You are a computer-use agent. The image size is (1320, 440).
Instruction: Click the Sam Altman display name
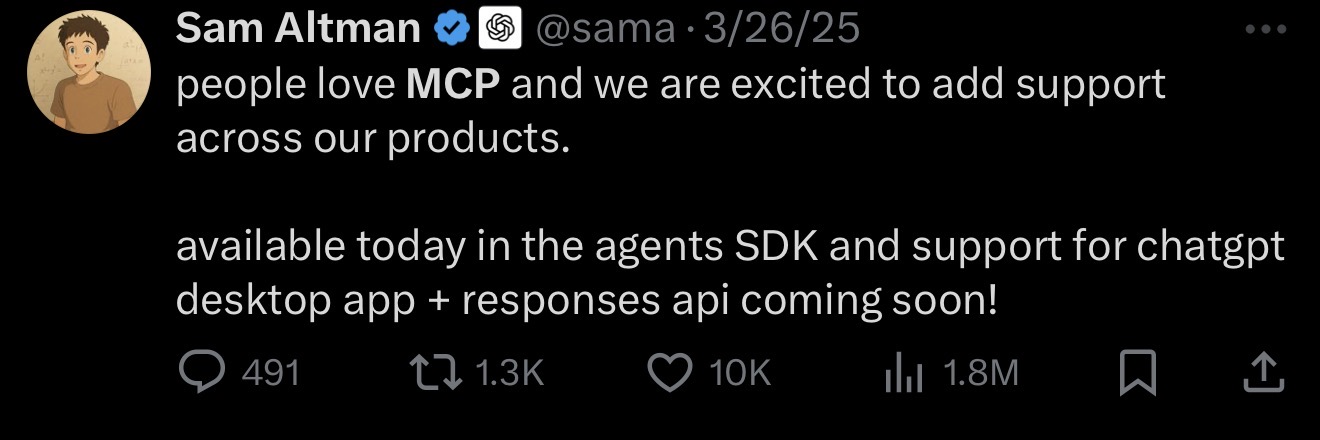pyautogui.click(x=298, y=29)
